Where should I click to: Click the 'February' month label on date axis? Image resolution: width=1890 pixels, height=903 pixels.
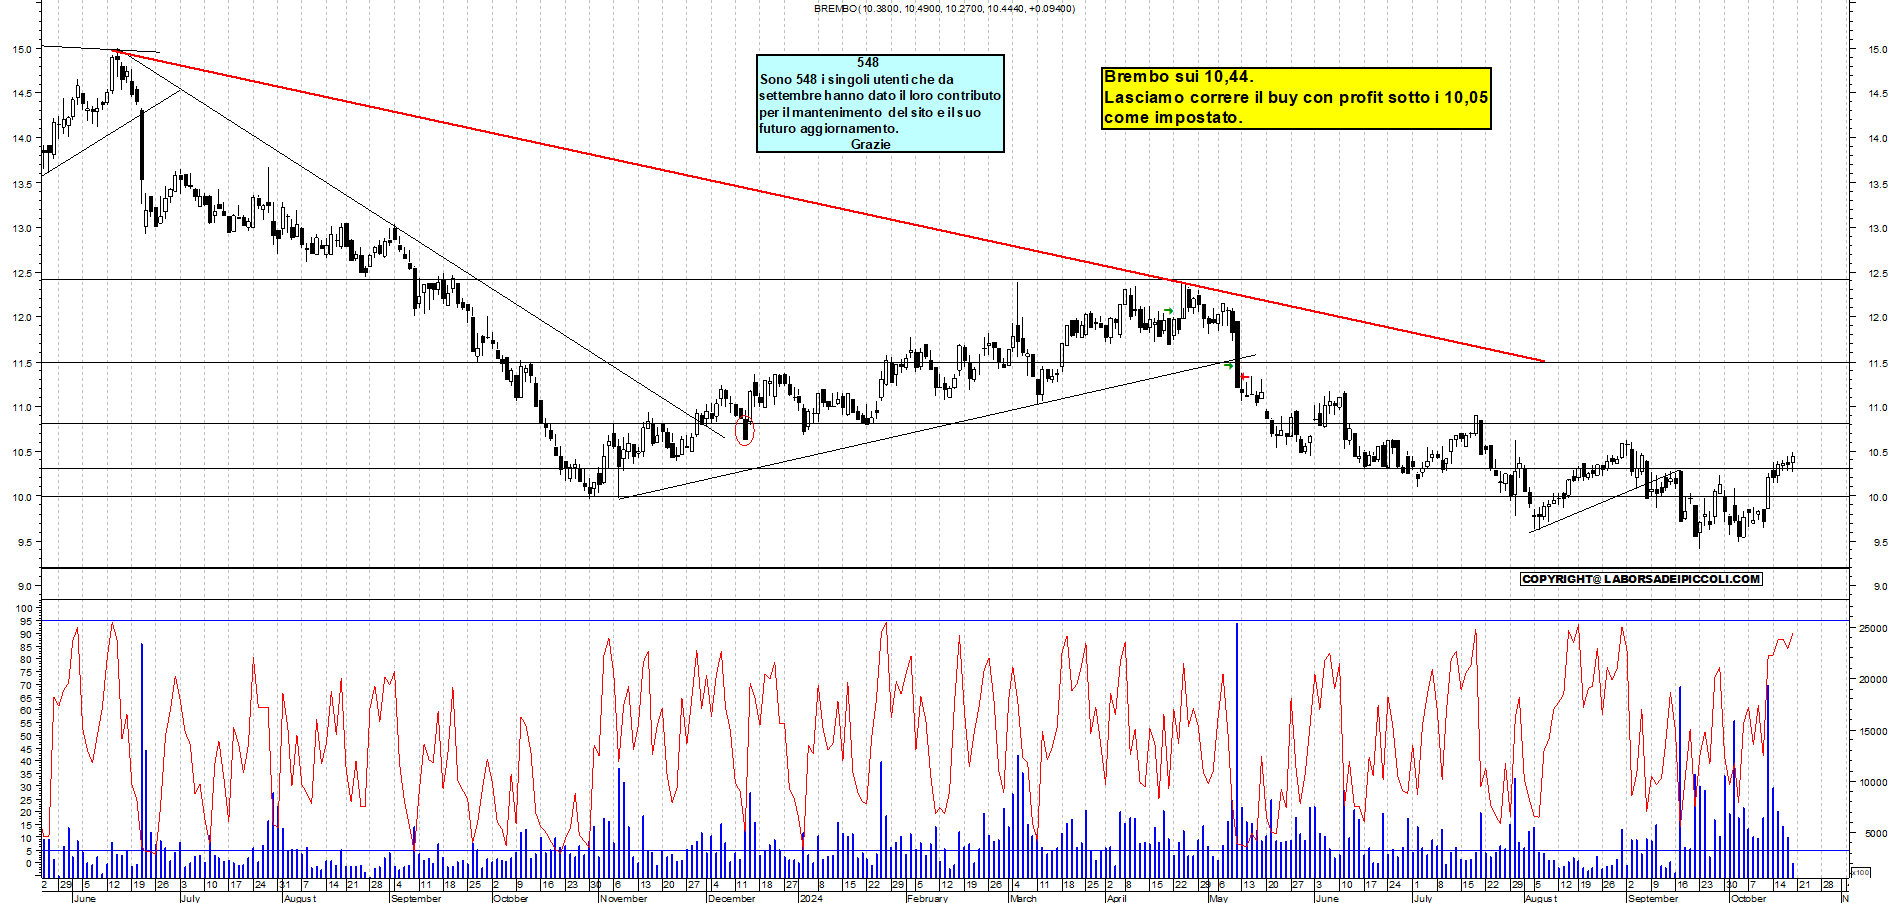point(928,898)
